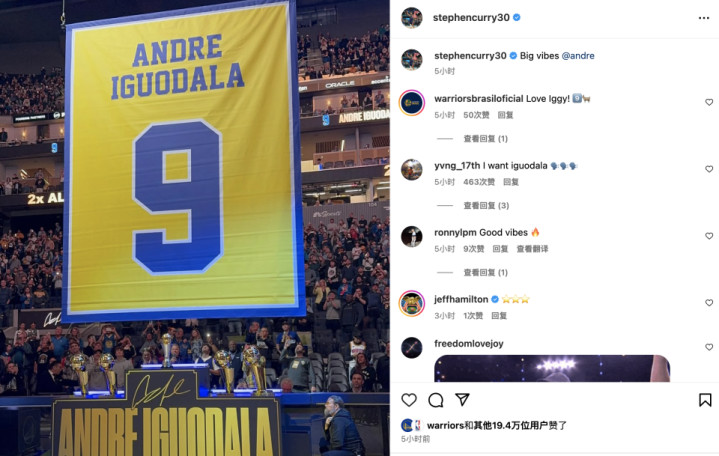Viewport: 719px width, 456px height.
Task: Open the three-dot more options menu
Action: [x=704, y=18]
